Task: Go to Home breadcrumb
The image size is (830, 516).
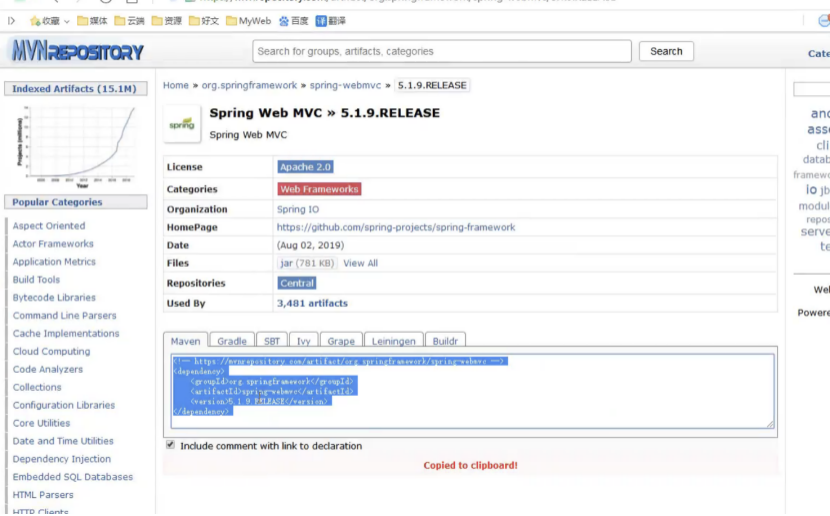Action: tap(176, 85)
